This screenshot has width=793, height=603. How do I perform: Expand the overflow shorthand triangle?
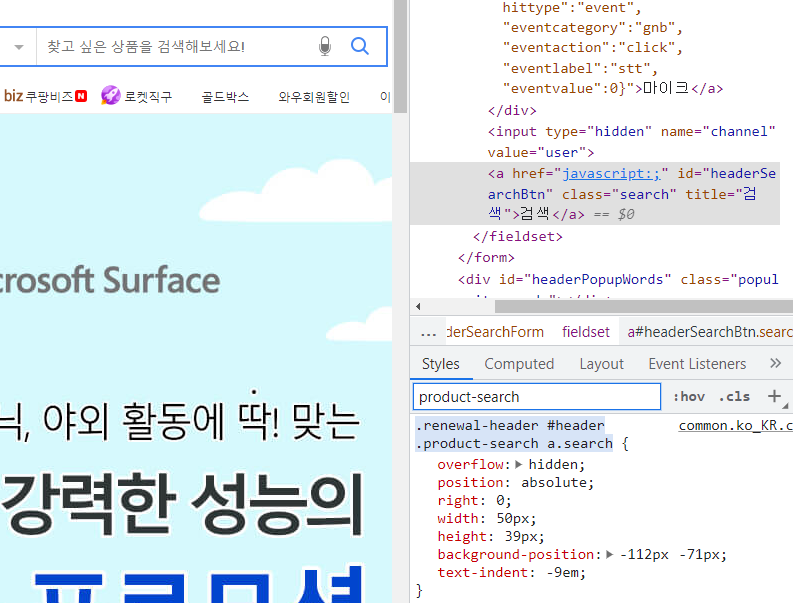click(518, 464)
